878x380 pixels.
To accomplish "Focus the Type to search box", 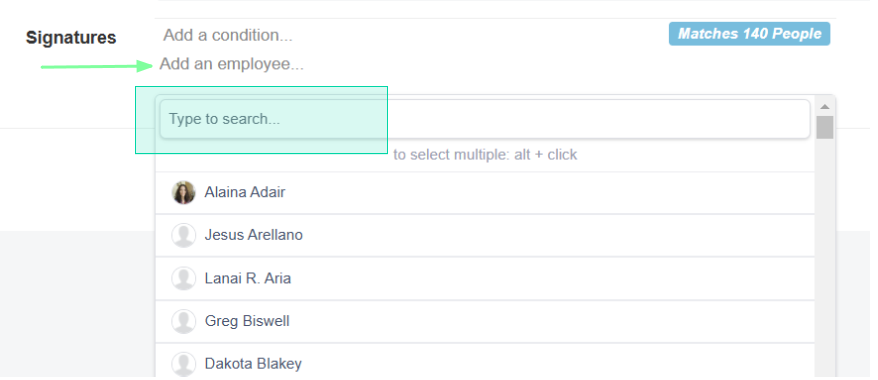I will point(485,119).
